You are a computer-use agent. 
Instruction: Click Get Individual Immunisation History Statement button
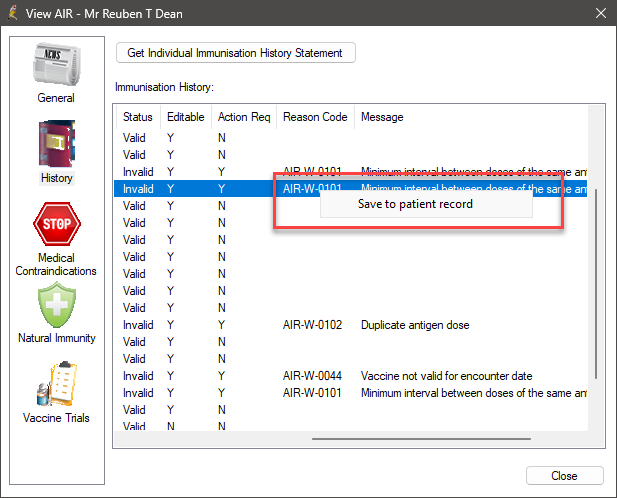[x=236, y=53]
